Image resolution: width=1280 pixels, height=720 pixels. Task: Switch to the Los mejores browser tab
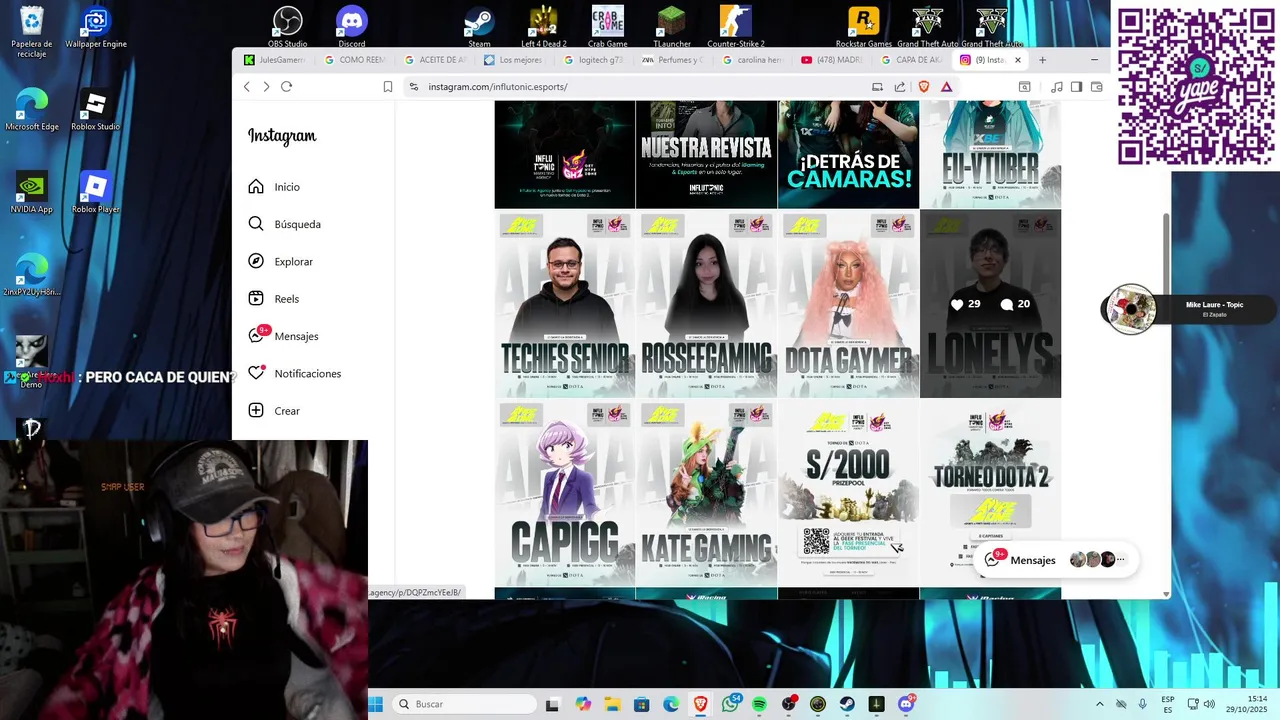[515, 60]
